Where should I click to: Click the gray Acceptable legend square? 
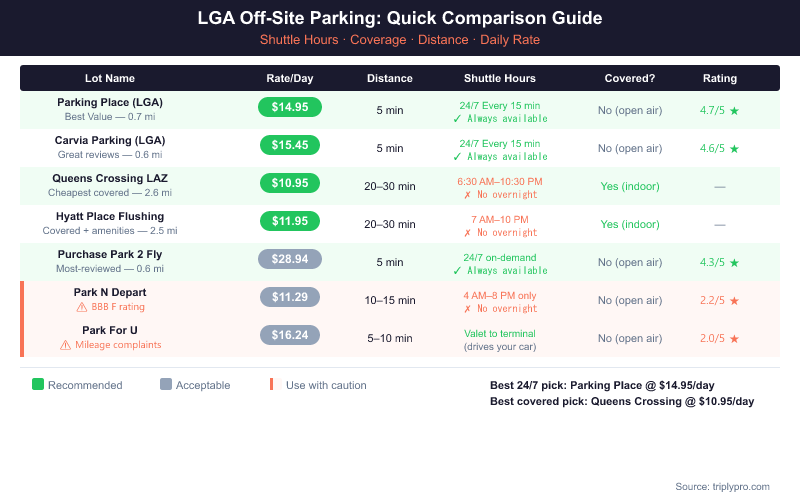click(x=166, y=385)
